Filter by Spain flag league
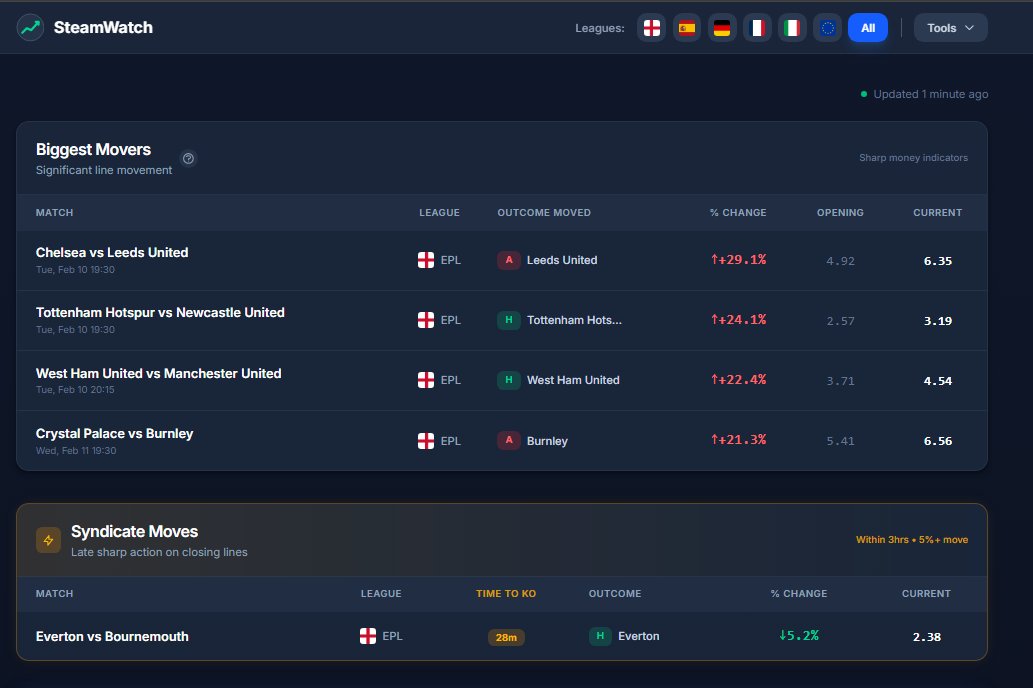 tap(686, 28)
